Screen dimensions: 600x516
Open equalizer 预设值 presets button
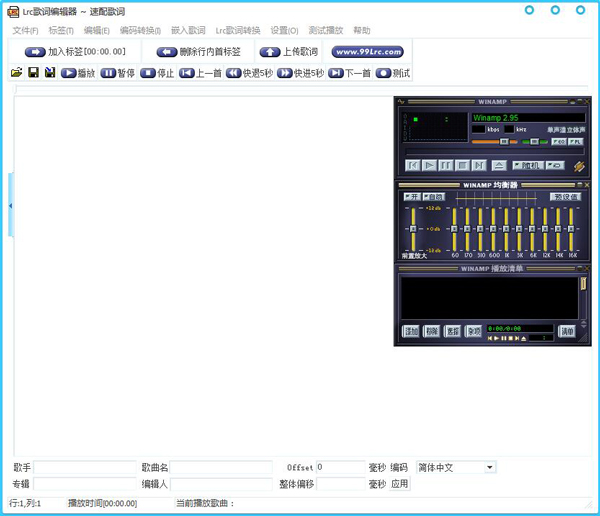coord(566,197)
